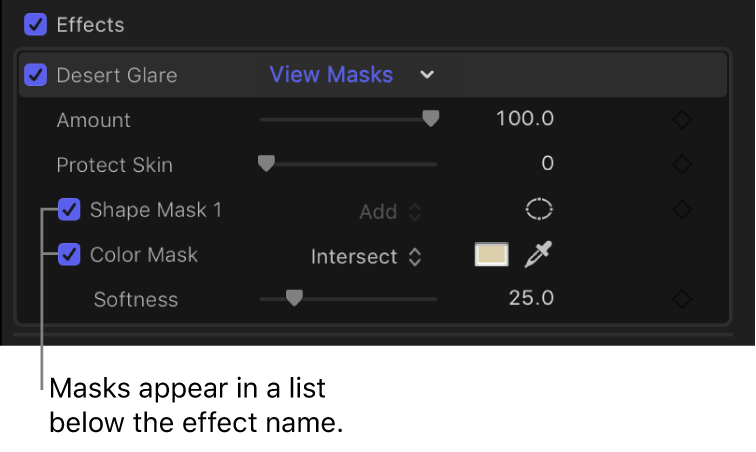Turn off the Color Mask checkbox
756x452 pixels.
69,255
